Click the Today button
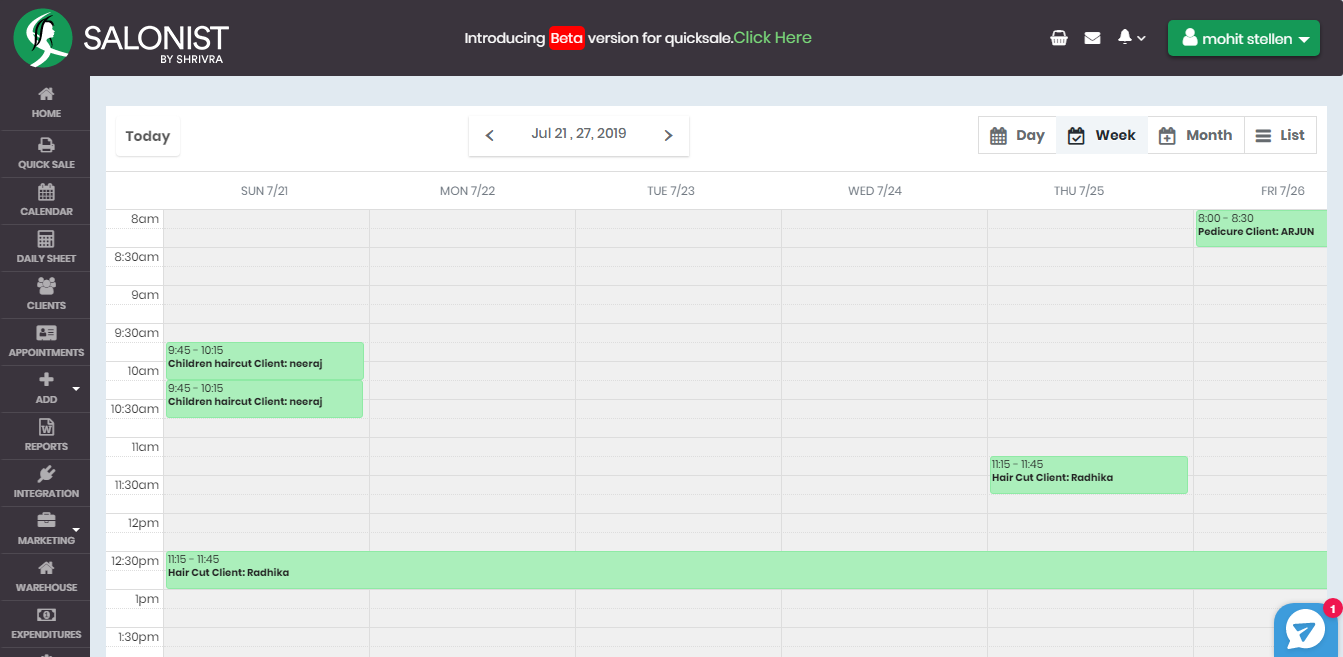 [147, 134]
